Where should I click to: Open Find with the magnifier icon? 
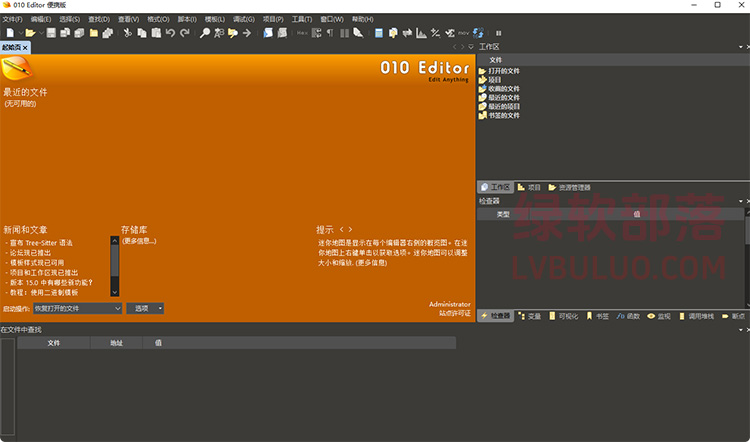tap(205, 33)
